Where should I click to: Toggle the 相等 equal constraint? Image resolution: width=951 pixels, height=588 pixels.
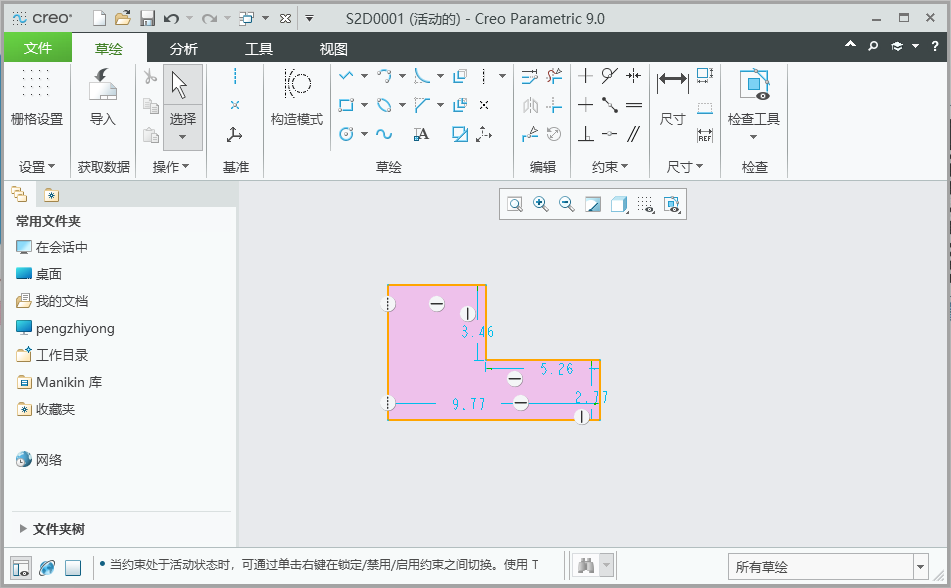[633, 105]
